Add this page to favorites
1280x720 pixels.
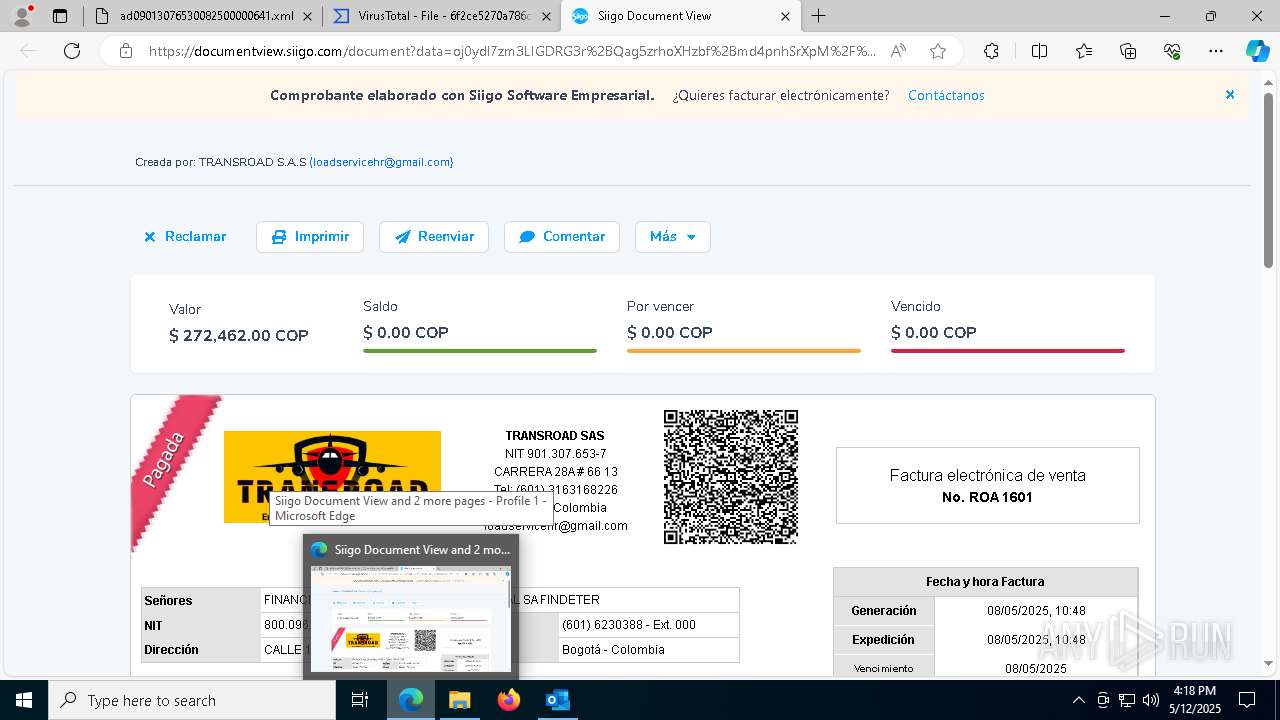pos(937,51)
